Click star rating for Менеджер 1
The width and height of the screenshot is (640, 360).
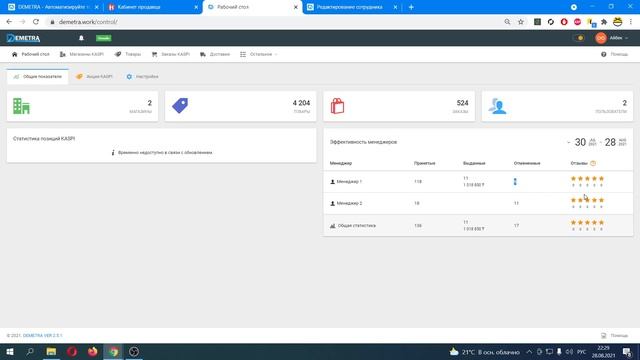pos(587,179)
